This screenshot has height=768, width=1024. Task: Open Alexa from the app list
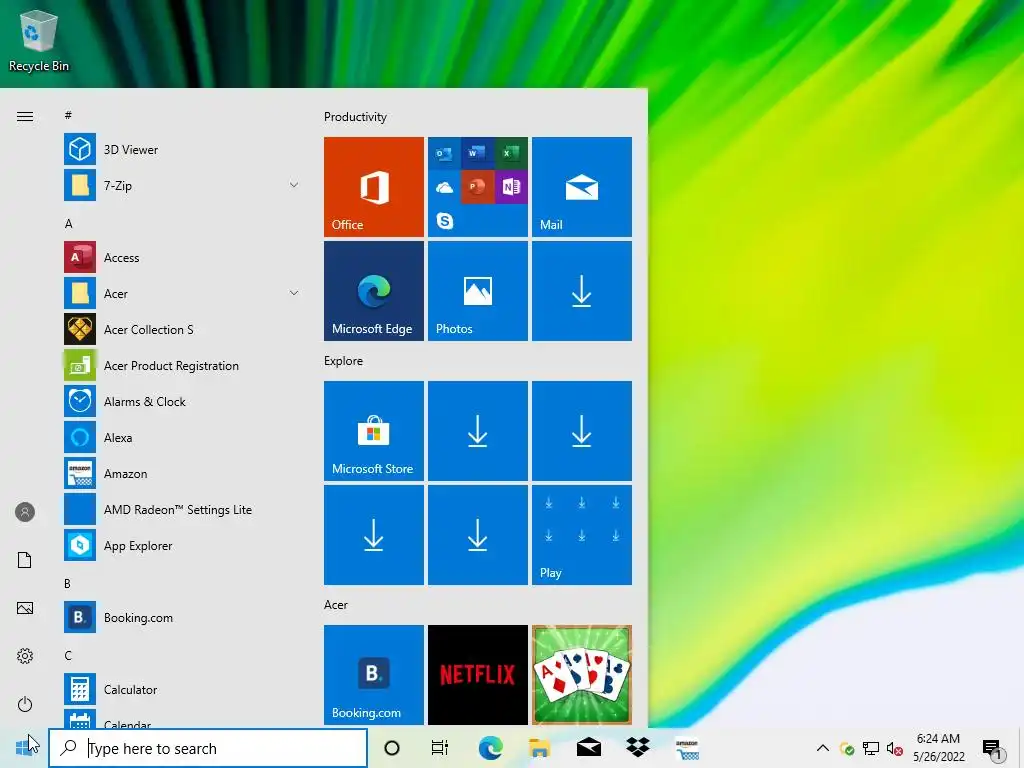pyautogui.click(x=183, y=437)
